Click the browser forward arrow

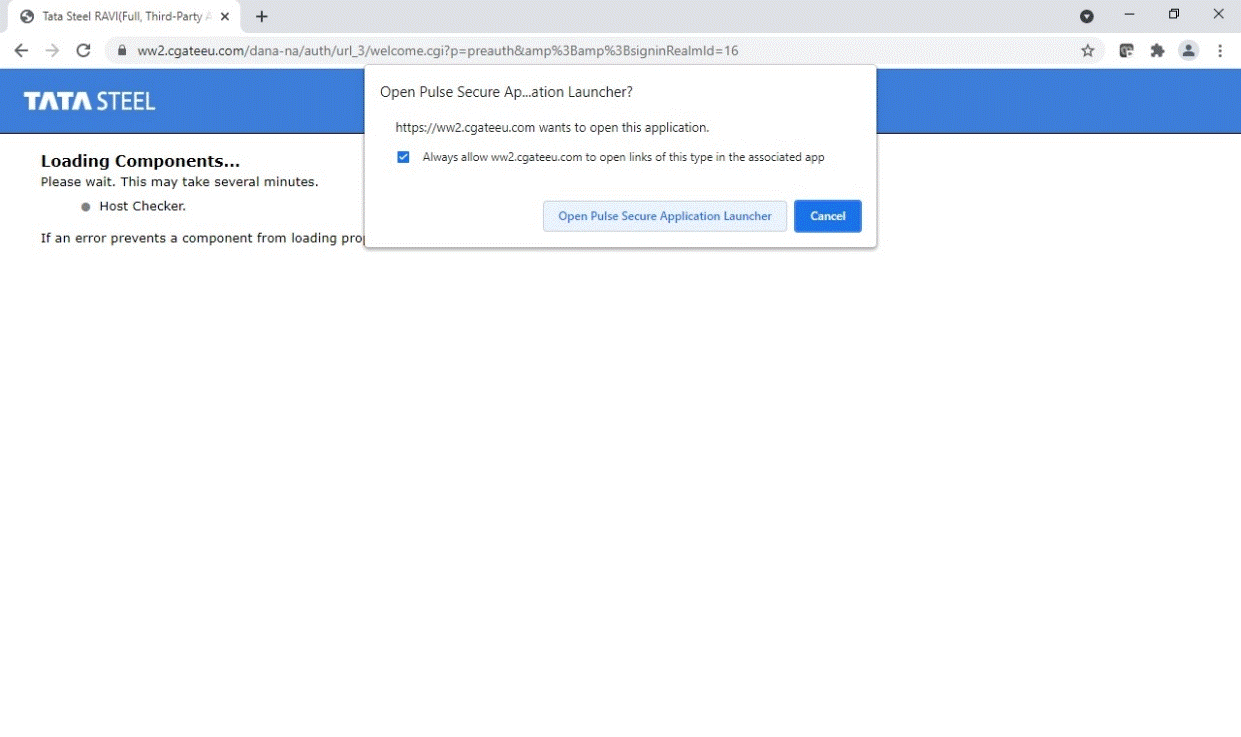(x=52, y=50)
